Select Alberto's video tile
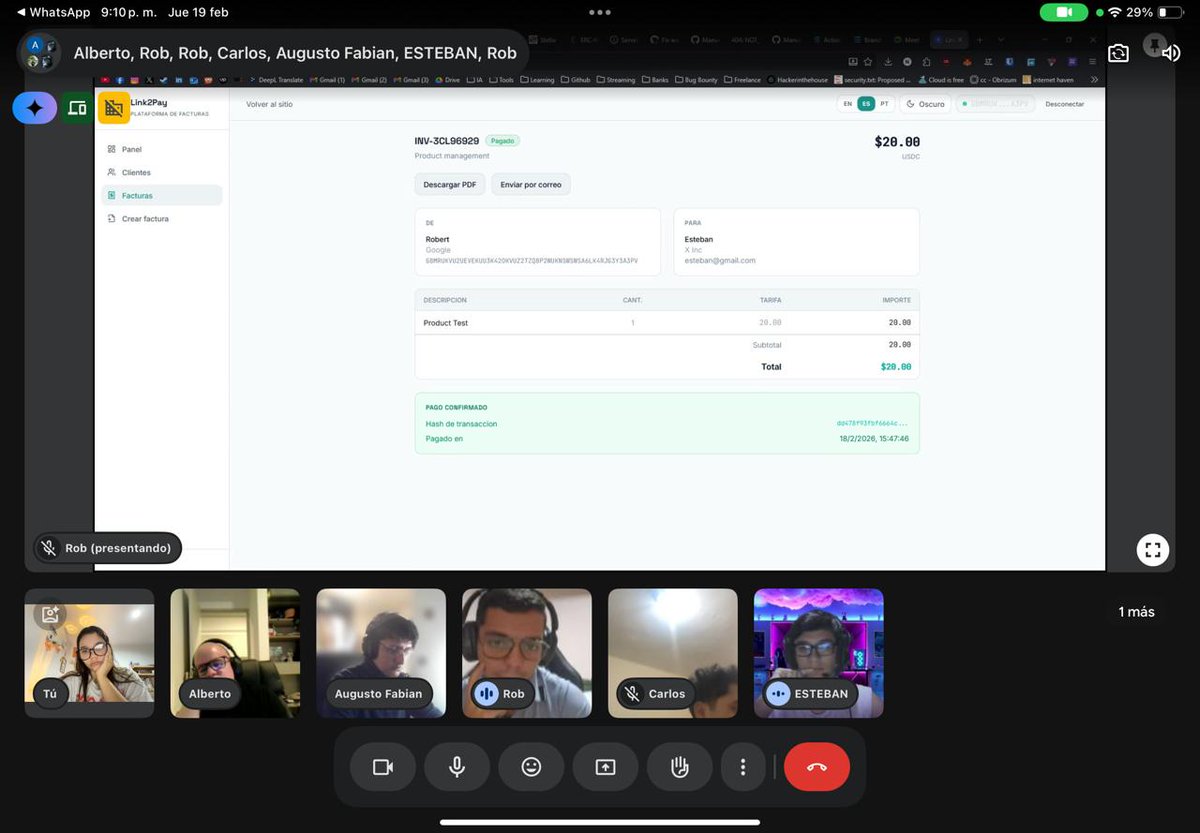This screenshot has height=833, width=1200. [235, 653]
